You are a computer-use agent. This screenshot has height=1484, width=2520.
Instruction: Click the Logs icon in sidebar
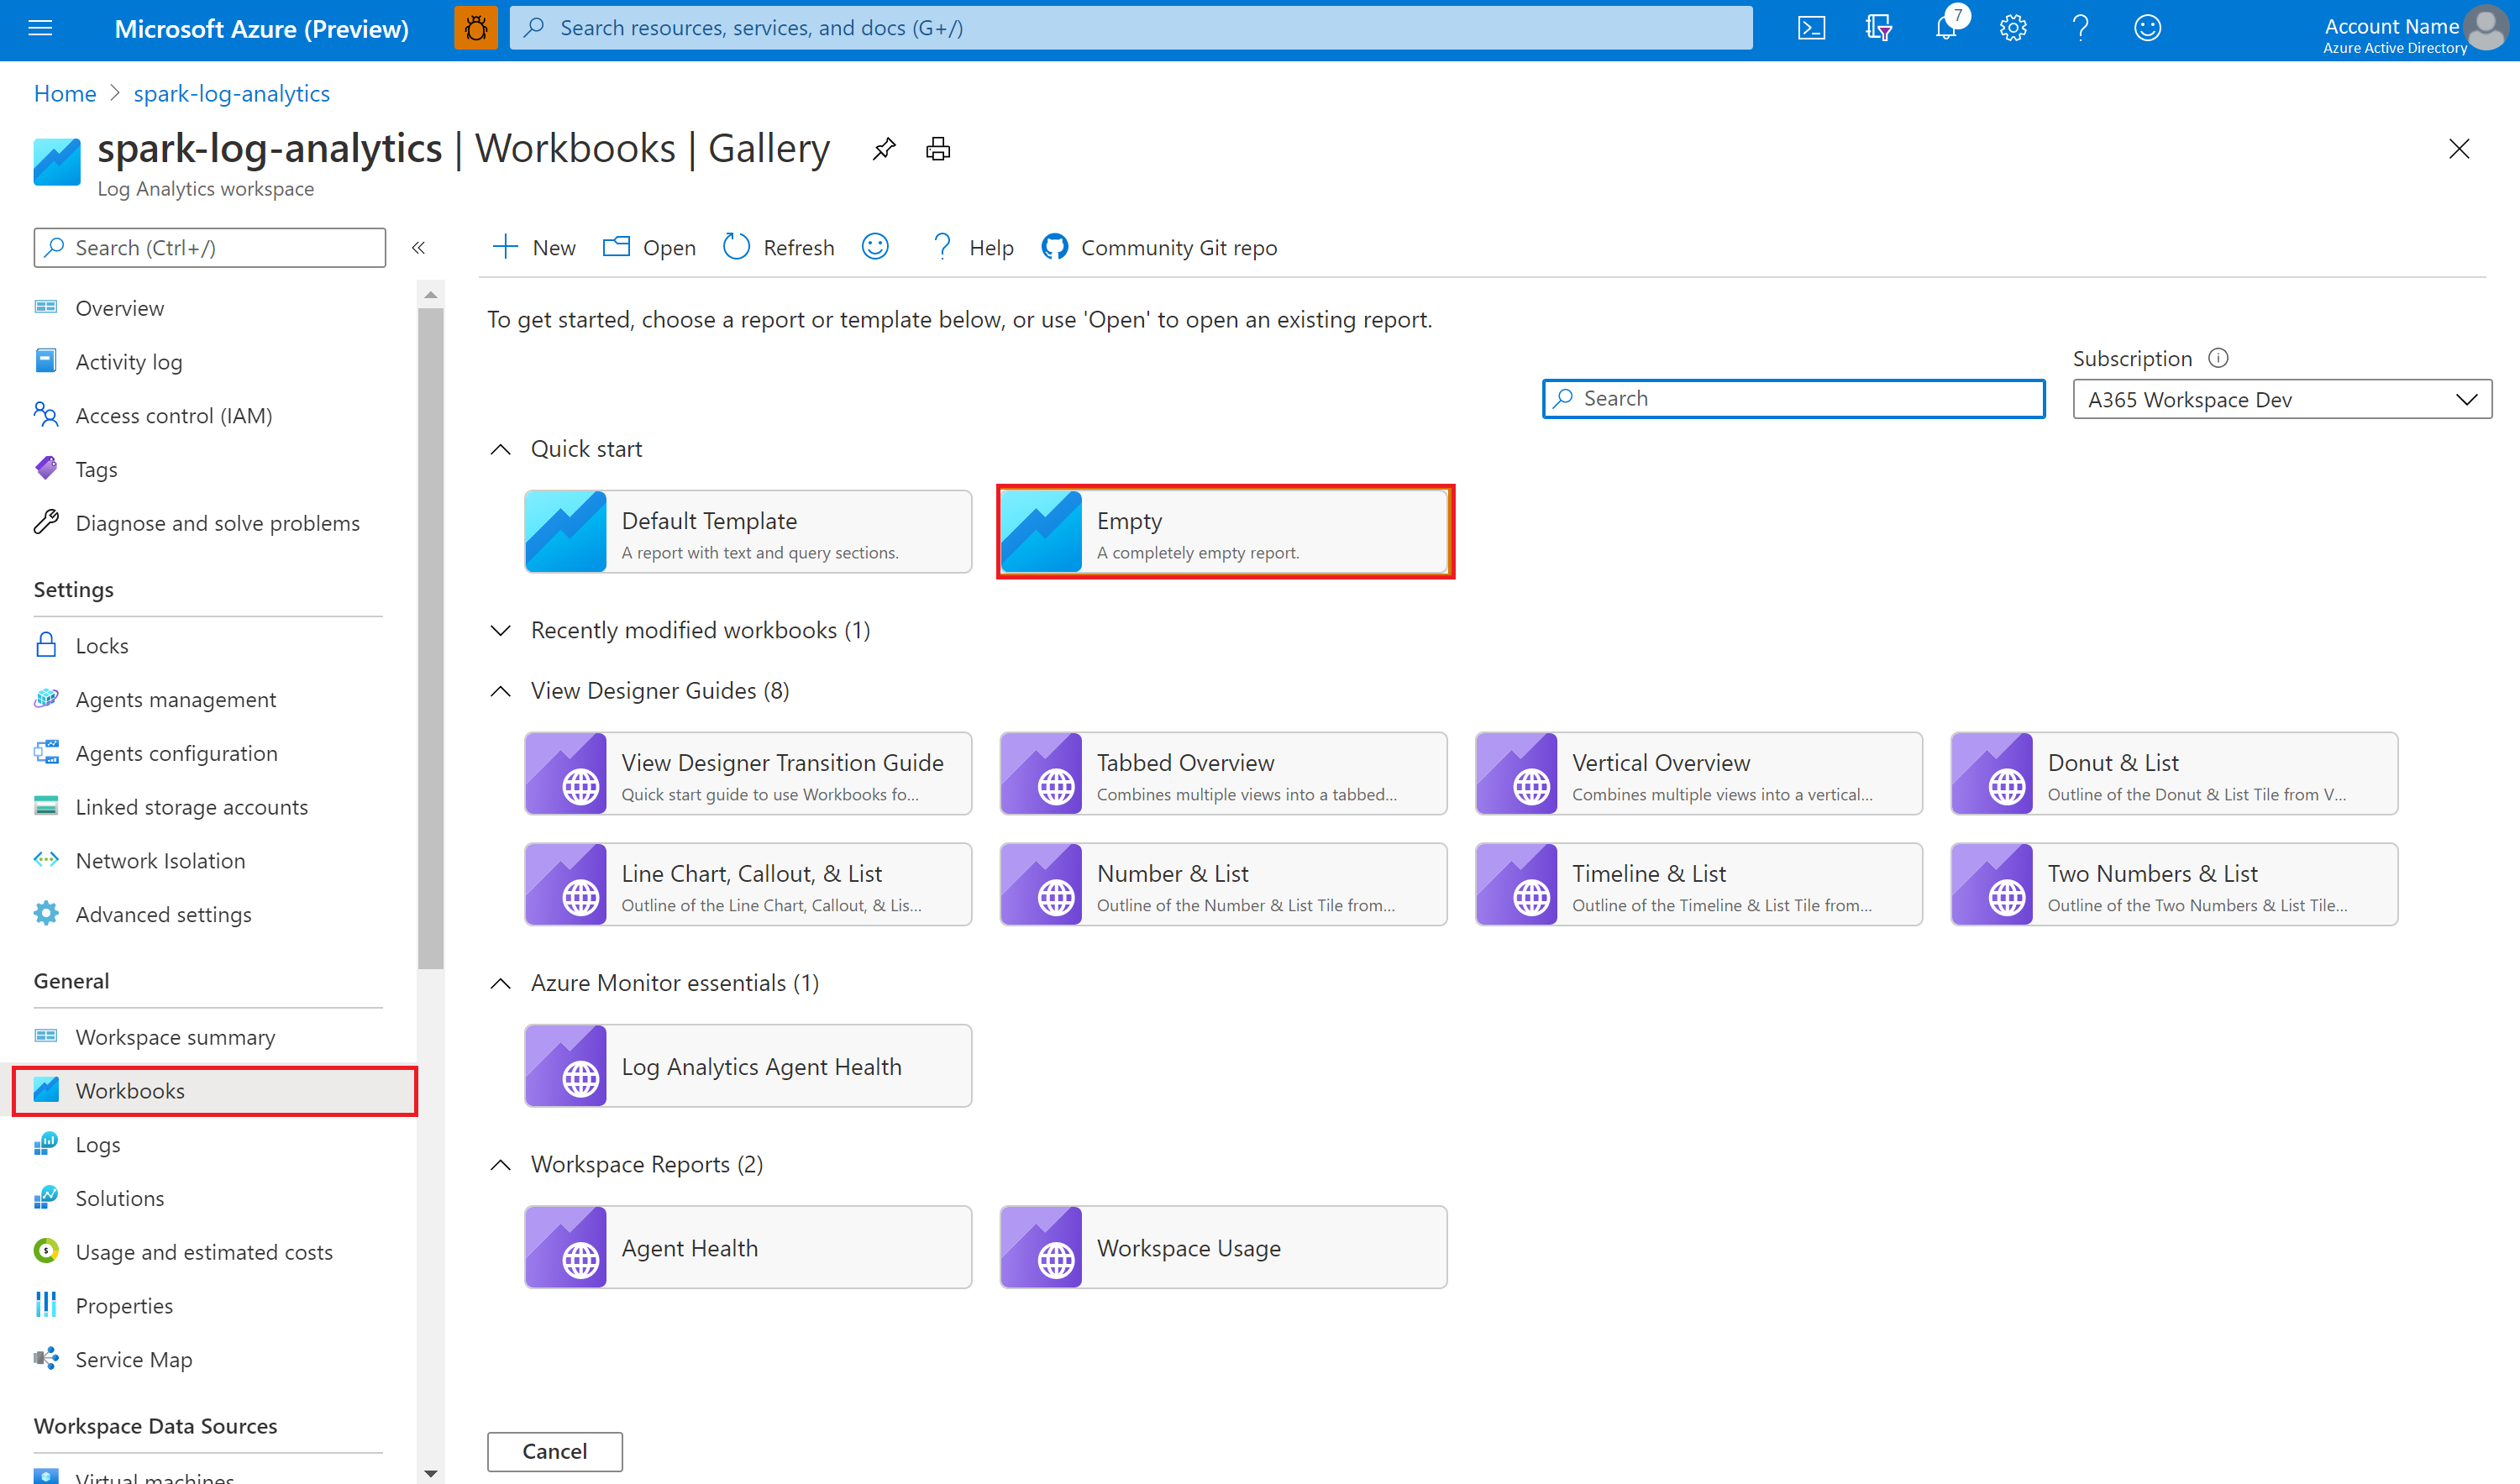pos(48,1143)
